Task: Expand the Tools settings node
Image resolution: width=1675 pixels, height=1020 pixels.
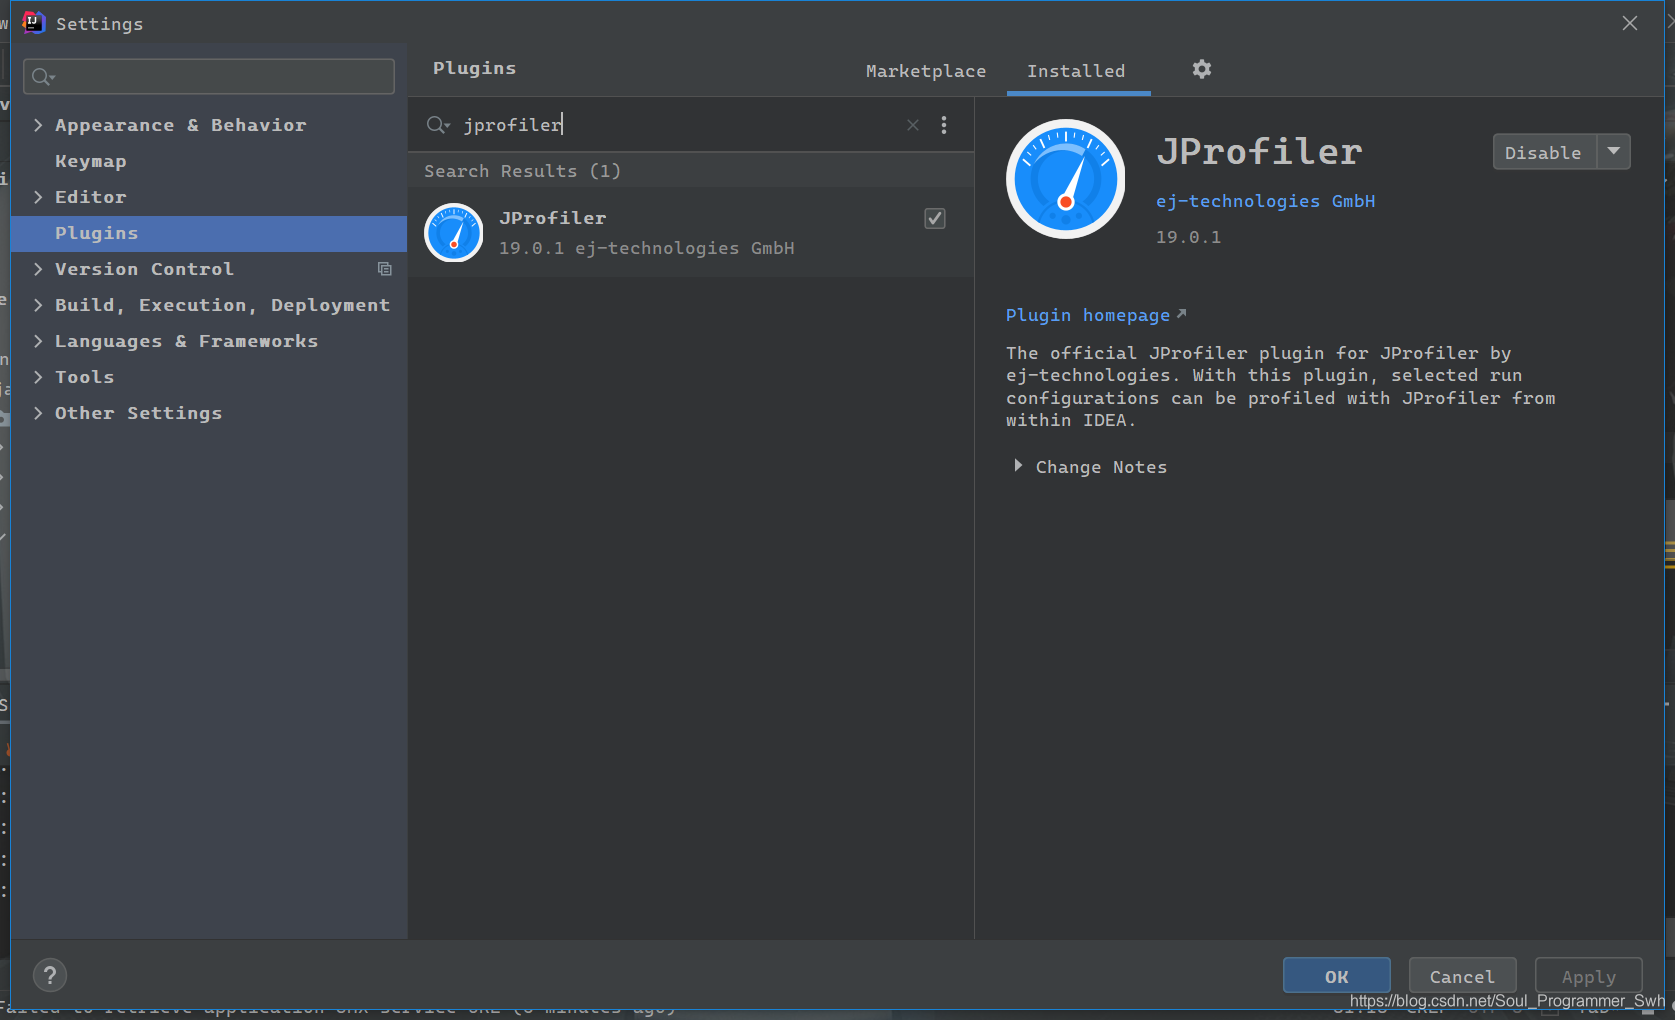Action: 38,377
